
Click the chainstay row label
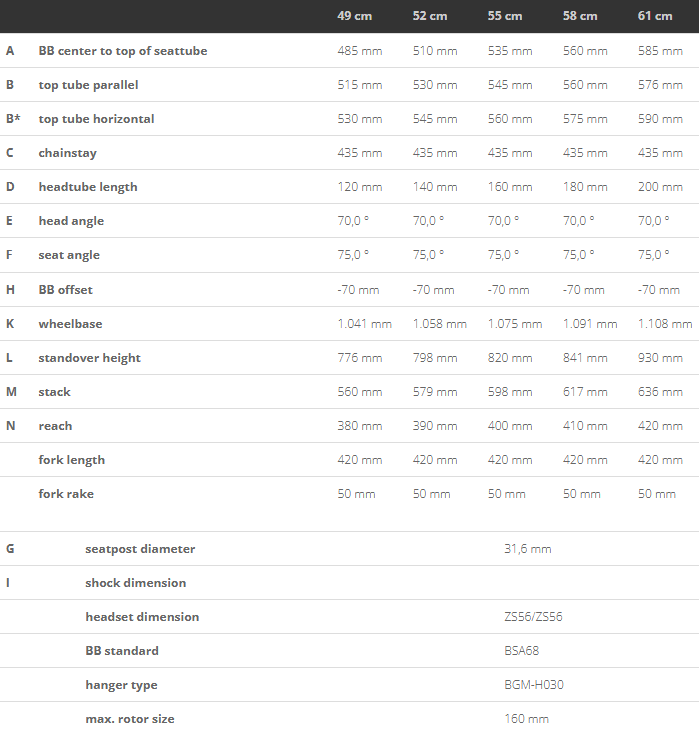pos(67,153)
